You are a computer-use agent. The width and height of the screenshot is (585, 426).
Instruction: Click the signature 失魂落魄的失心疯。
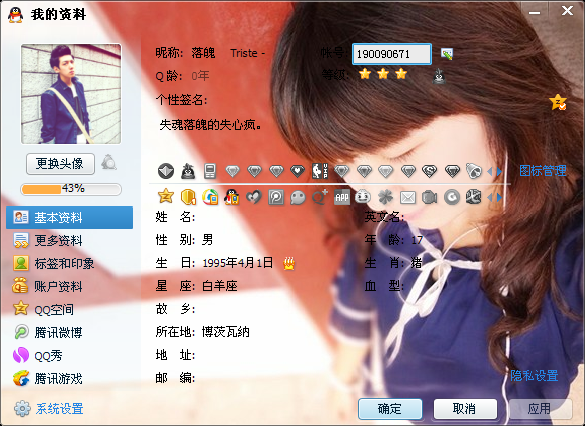click(211, 125)
